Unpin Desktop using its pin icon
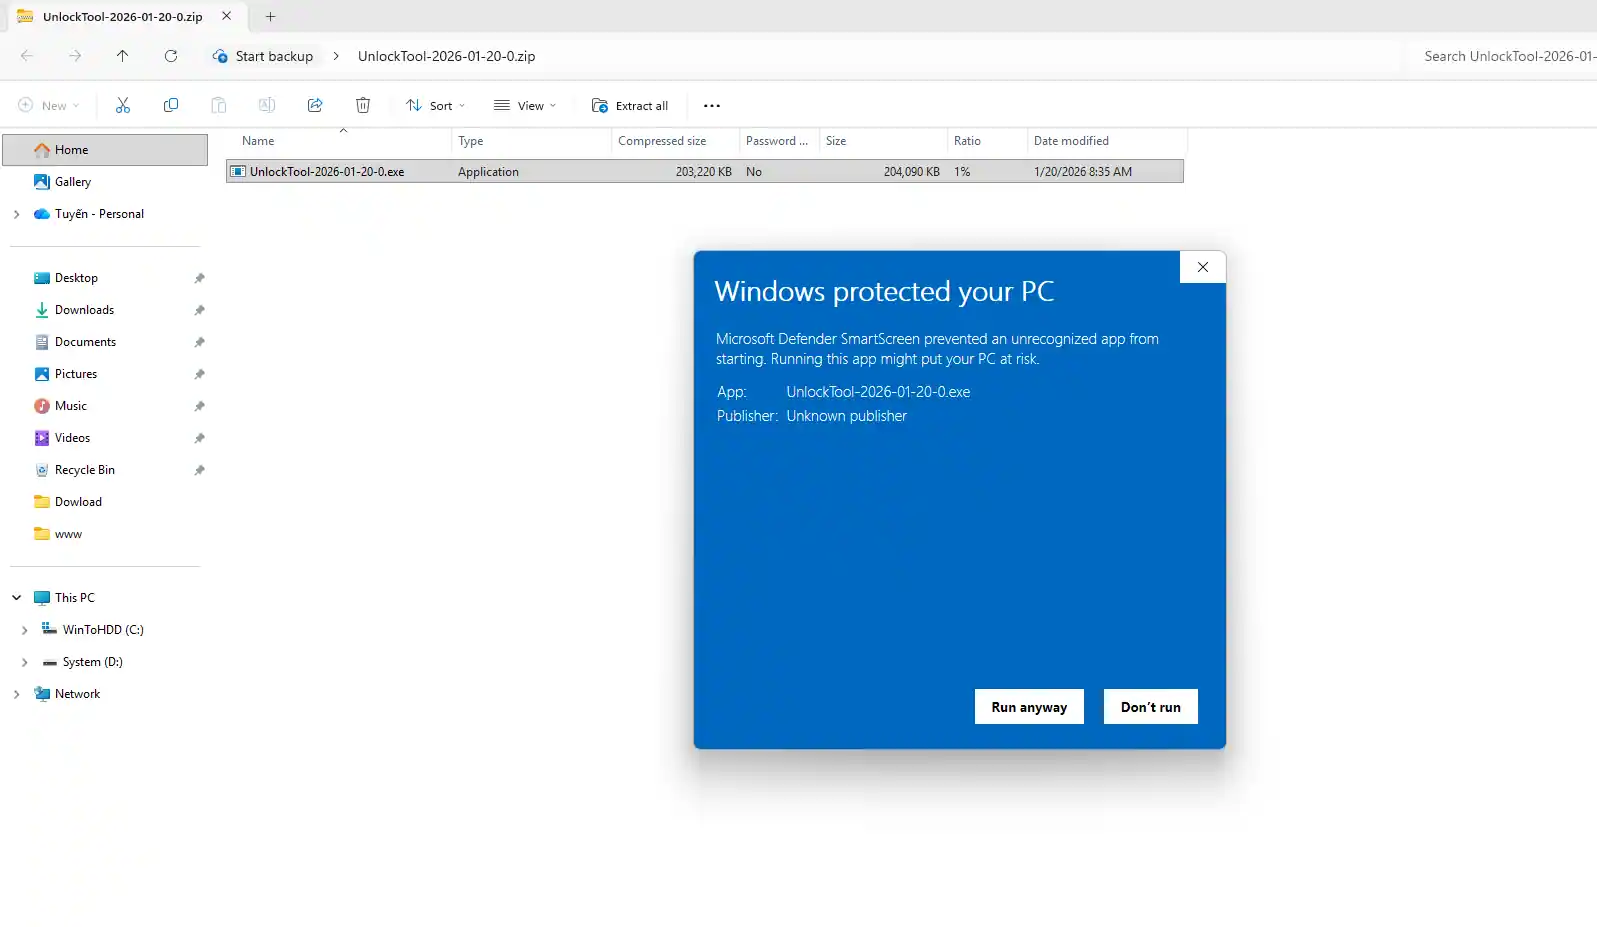The height and width of the screenshot is (927, 1597). (x=199, y=278)
